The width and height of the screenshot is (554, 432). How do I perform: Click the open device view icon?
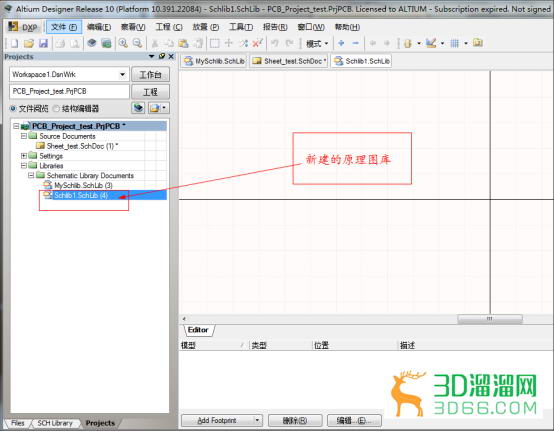92,43
